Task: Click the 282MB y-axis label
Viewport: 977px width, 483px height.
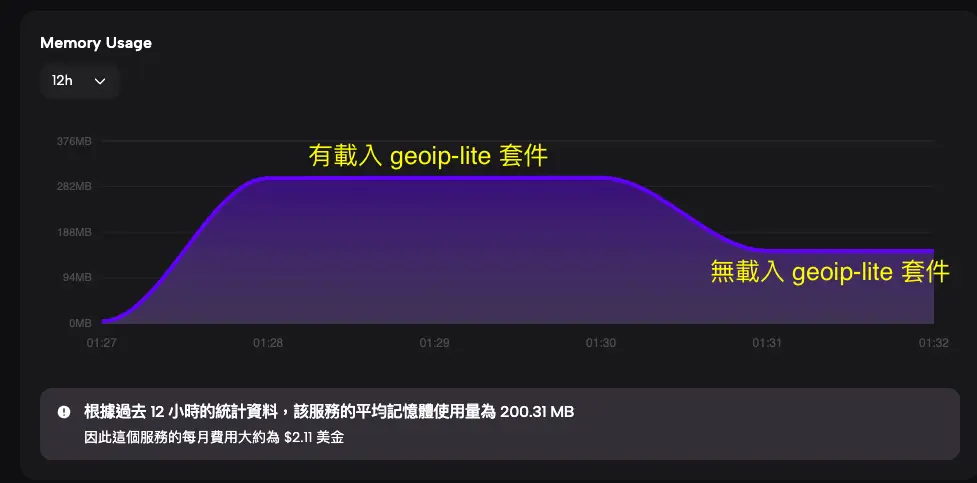Action: (74, 187)
